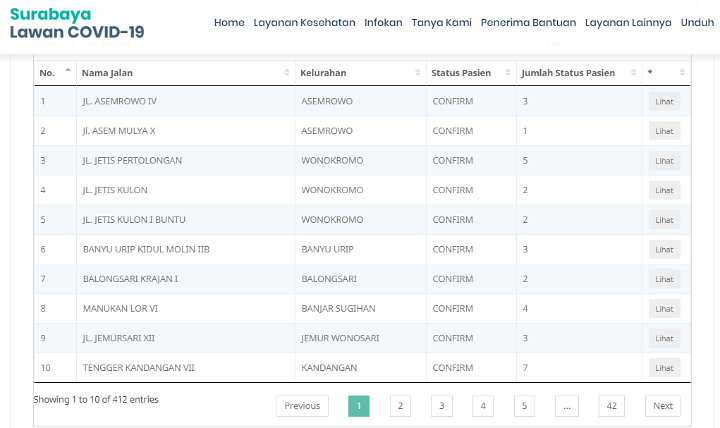Click the Jumlah Status Pasien header
The height and width of the screenshot is (428, 720).
click(x=579, y=73)
